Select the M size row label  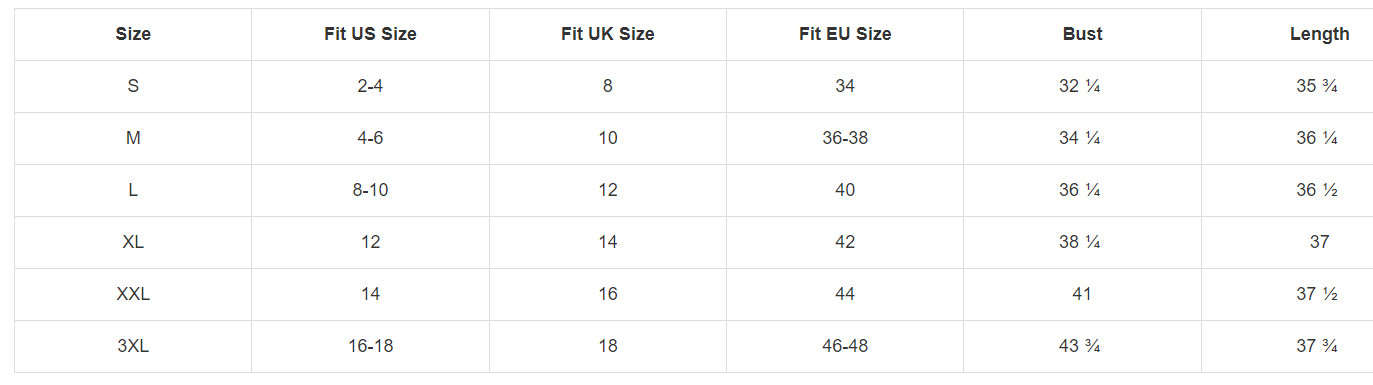click(133, 138)
